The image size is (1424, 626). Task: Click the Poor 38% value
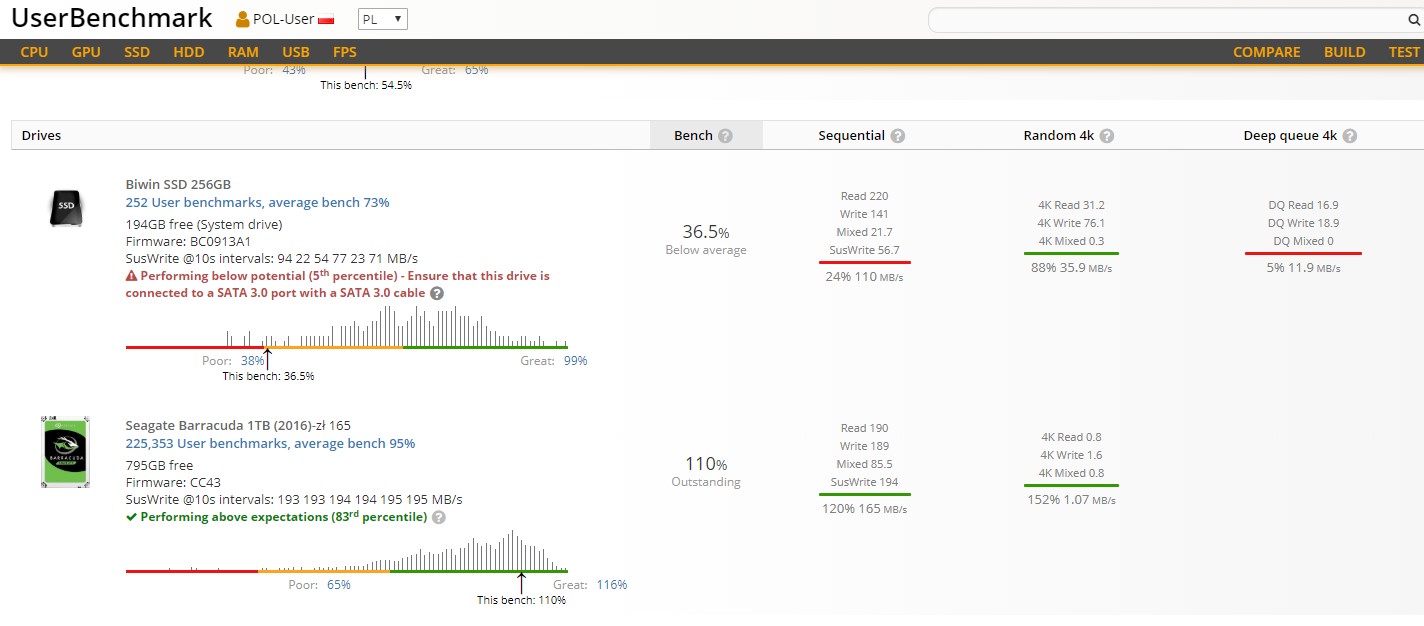point(252,361)
